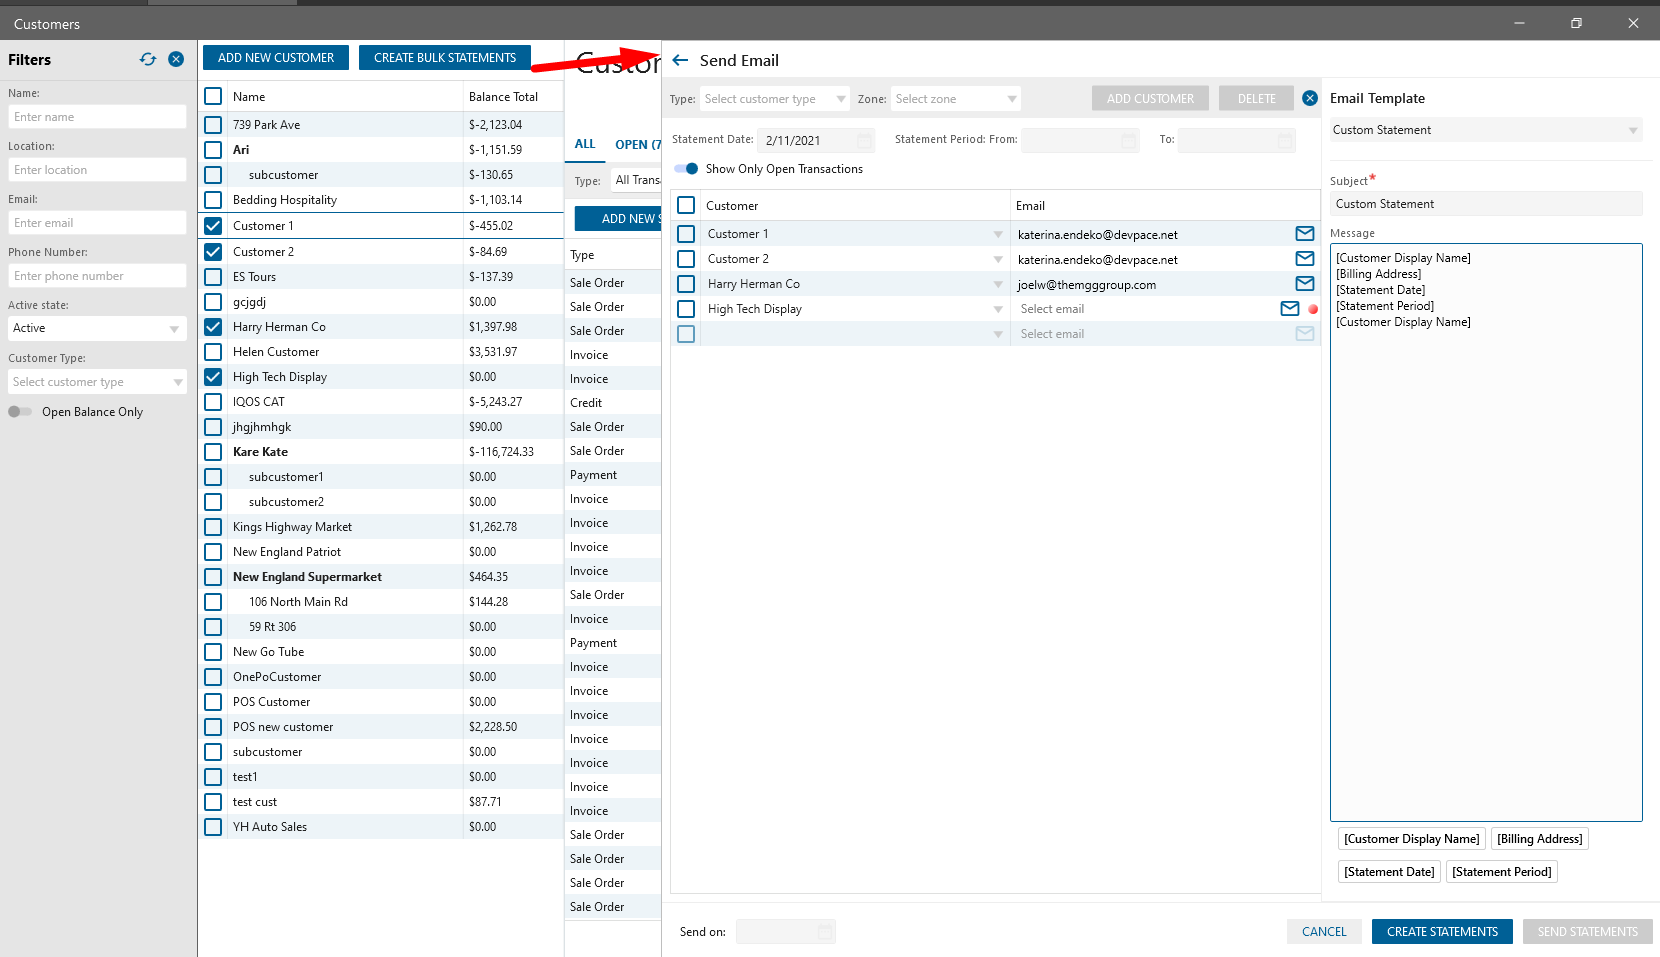Click ADD NEW CUSTOMER button
The image size is (1660, 957).
pos(276,58)
